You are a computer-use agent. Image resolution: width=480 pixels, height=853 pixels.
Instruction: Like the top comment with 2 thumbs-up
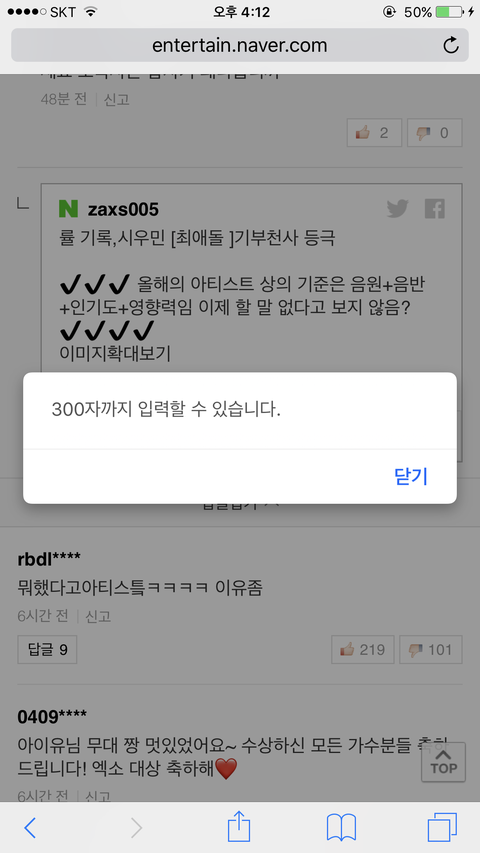374,133
